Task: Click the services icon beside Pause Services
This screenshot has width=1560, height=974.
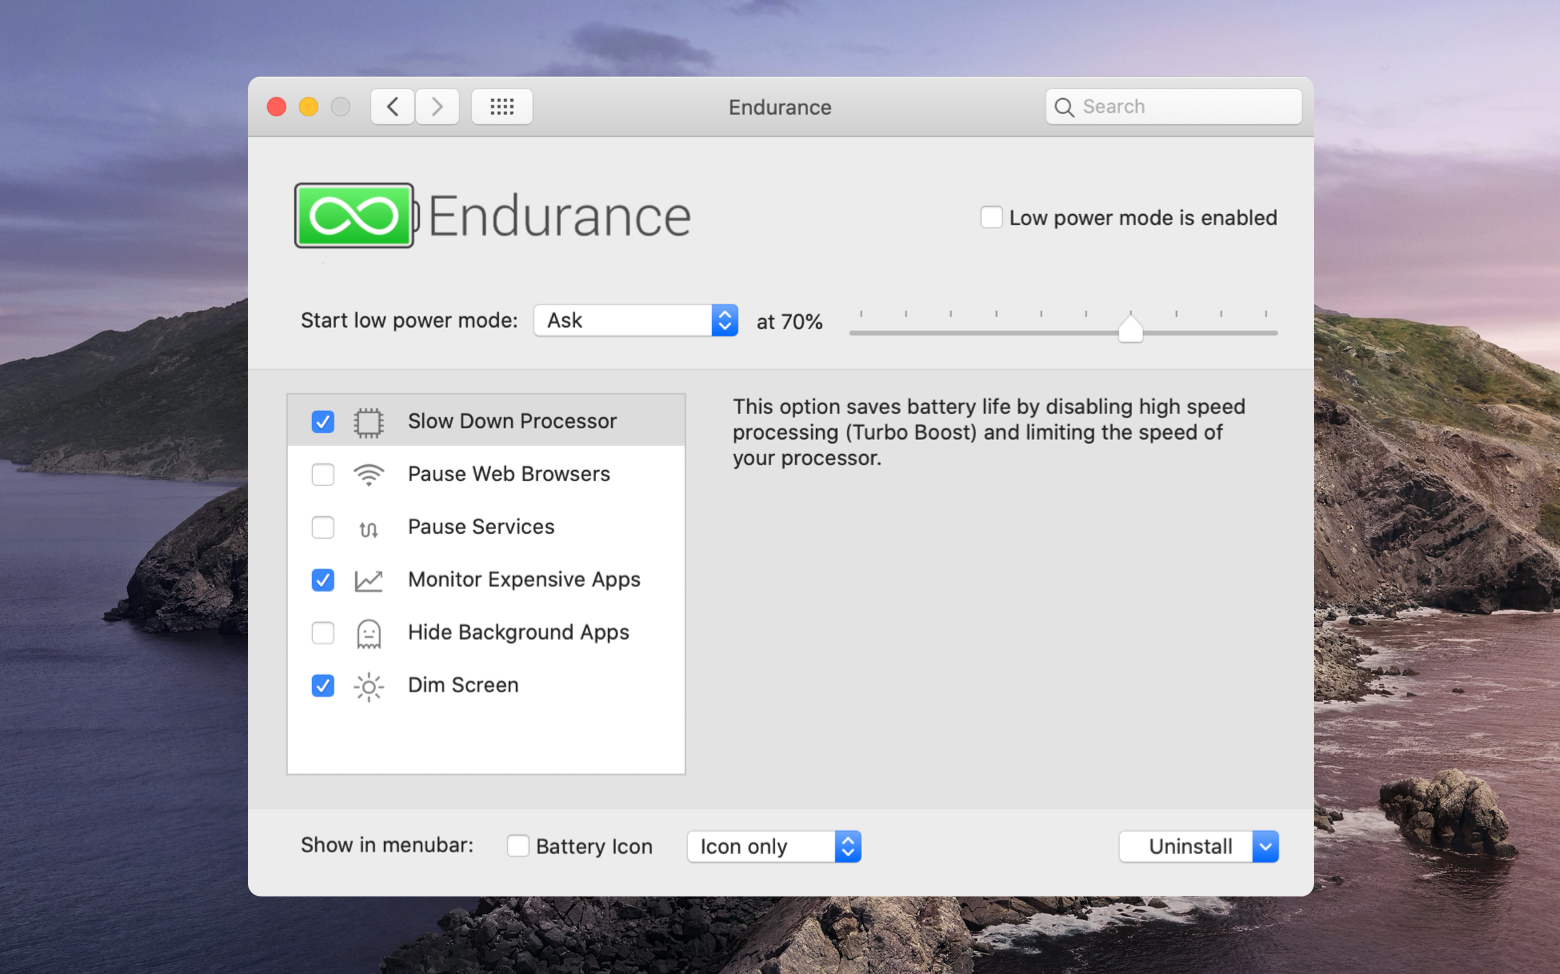Action: 368,529
